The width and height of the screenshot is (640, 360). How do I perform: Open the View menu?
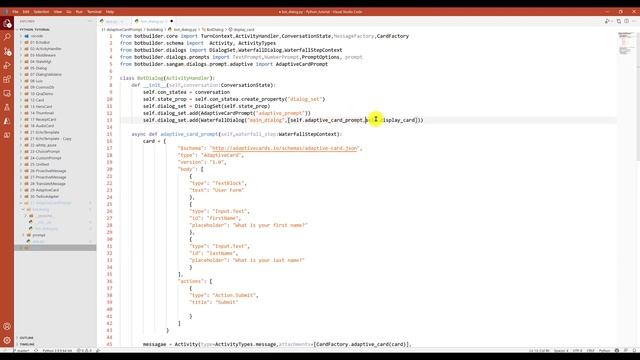point(58,12)
